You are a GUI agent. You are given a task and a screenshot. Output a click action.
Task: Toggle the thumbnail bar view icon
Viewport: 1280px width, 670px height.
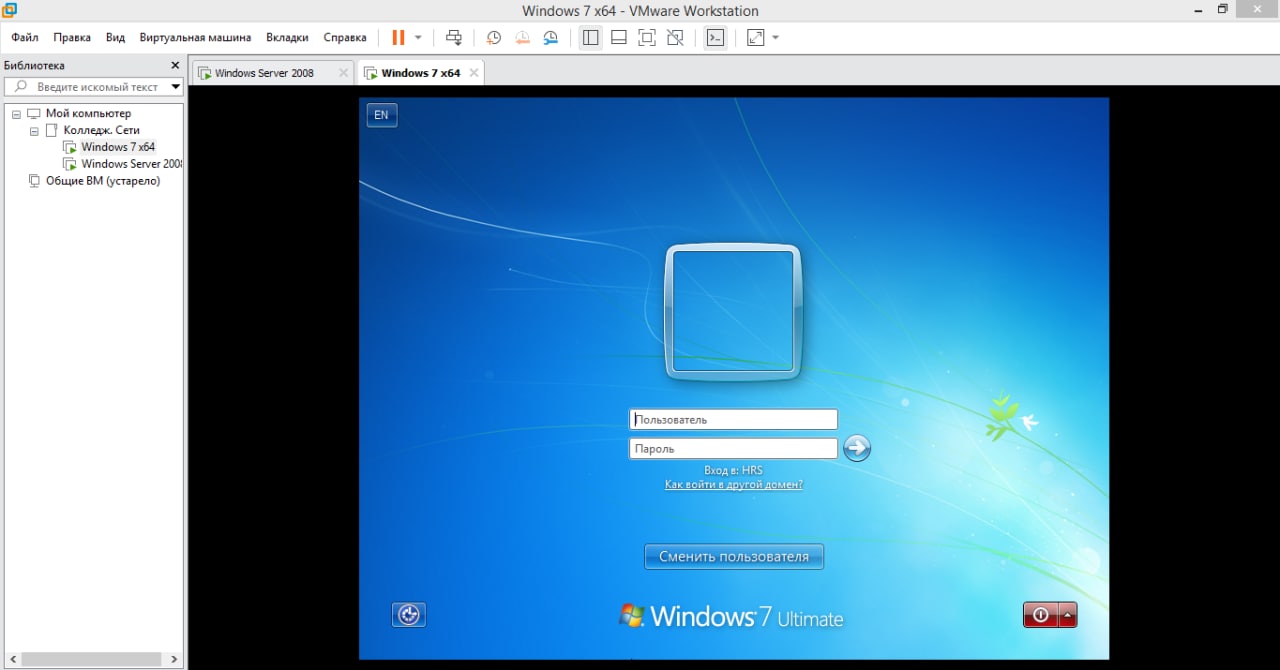pyautogui.click(x=619, y=38)
